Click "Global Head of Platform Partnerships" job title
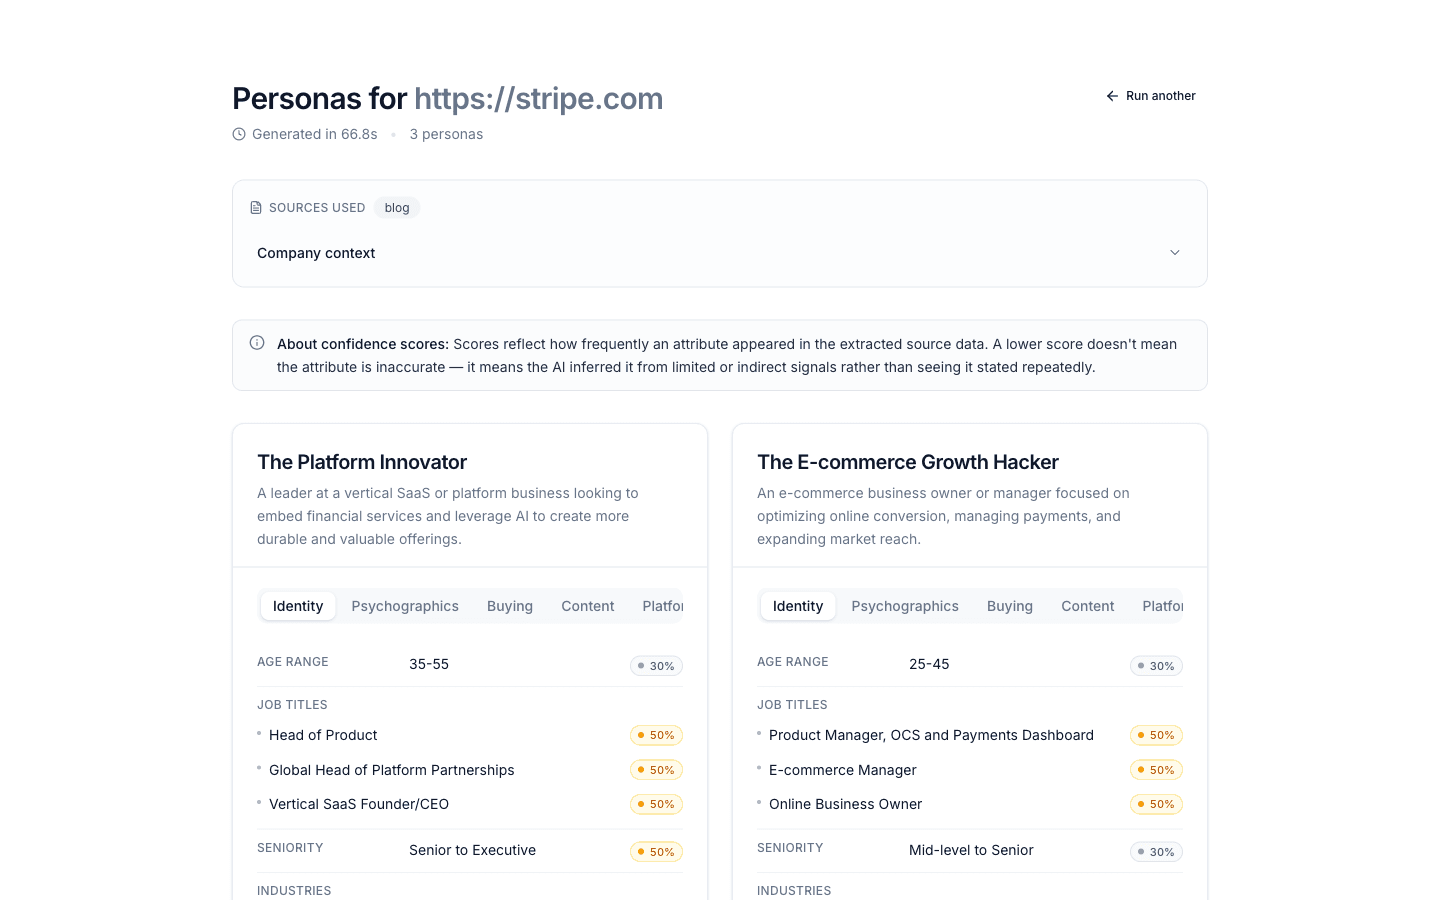This screenshot has height=900, width=1440. coord(392,770)
